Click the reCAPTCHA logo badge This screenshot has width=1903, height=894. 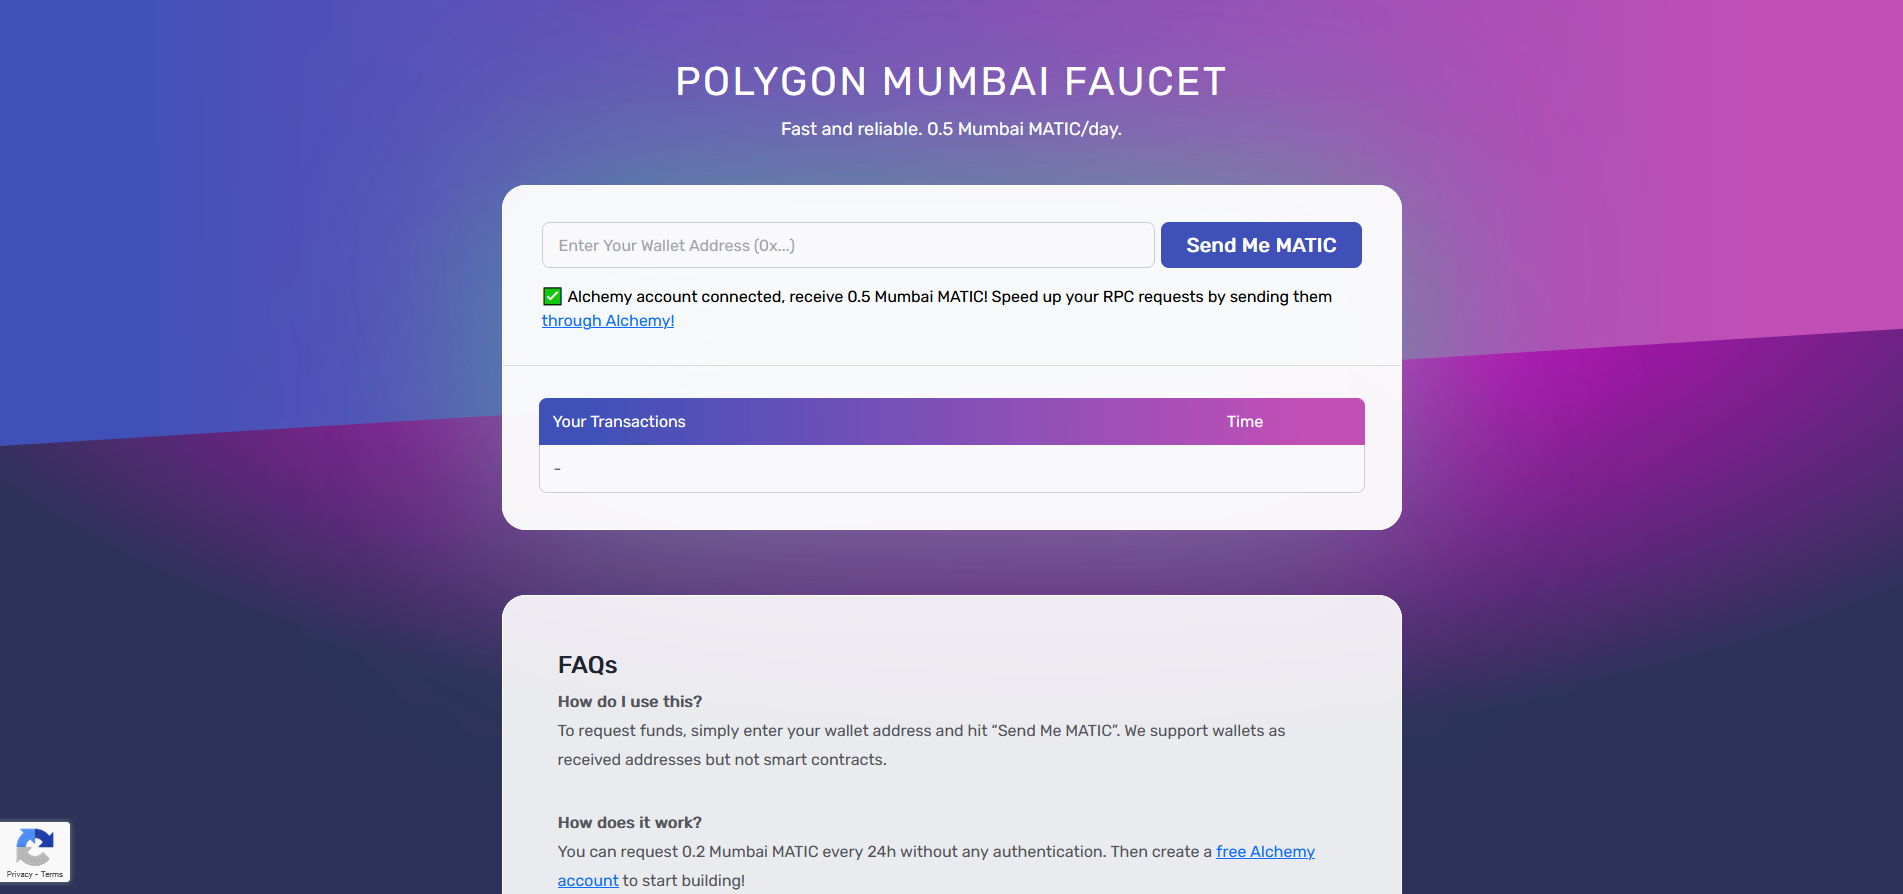point(34,847)
